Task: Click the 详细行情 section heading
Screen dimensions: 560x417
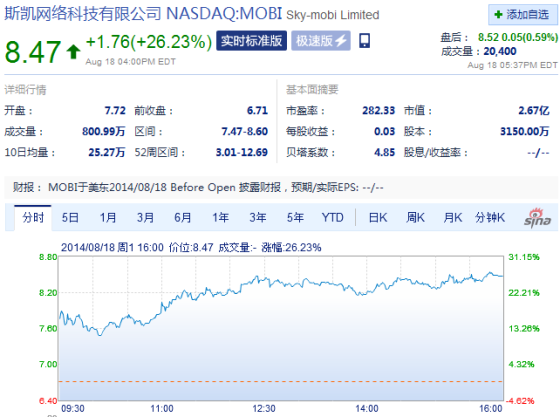Action: tap(25, 90)
